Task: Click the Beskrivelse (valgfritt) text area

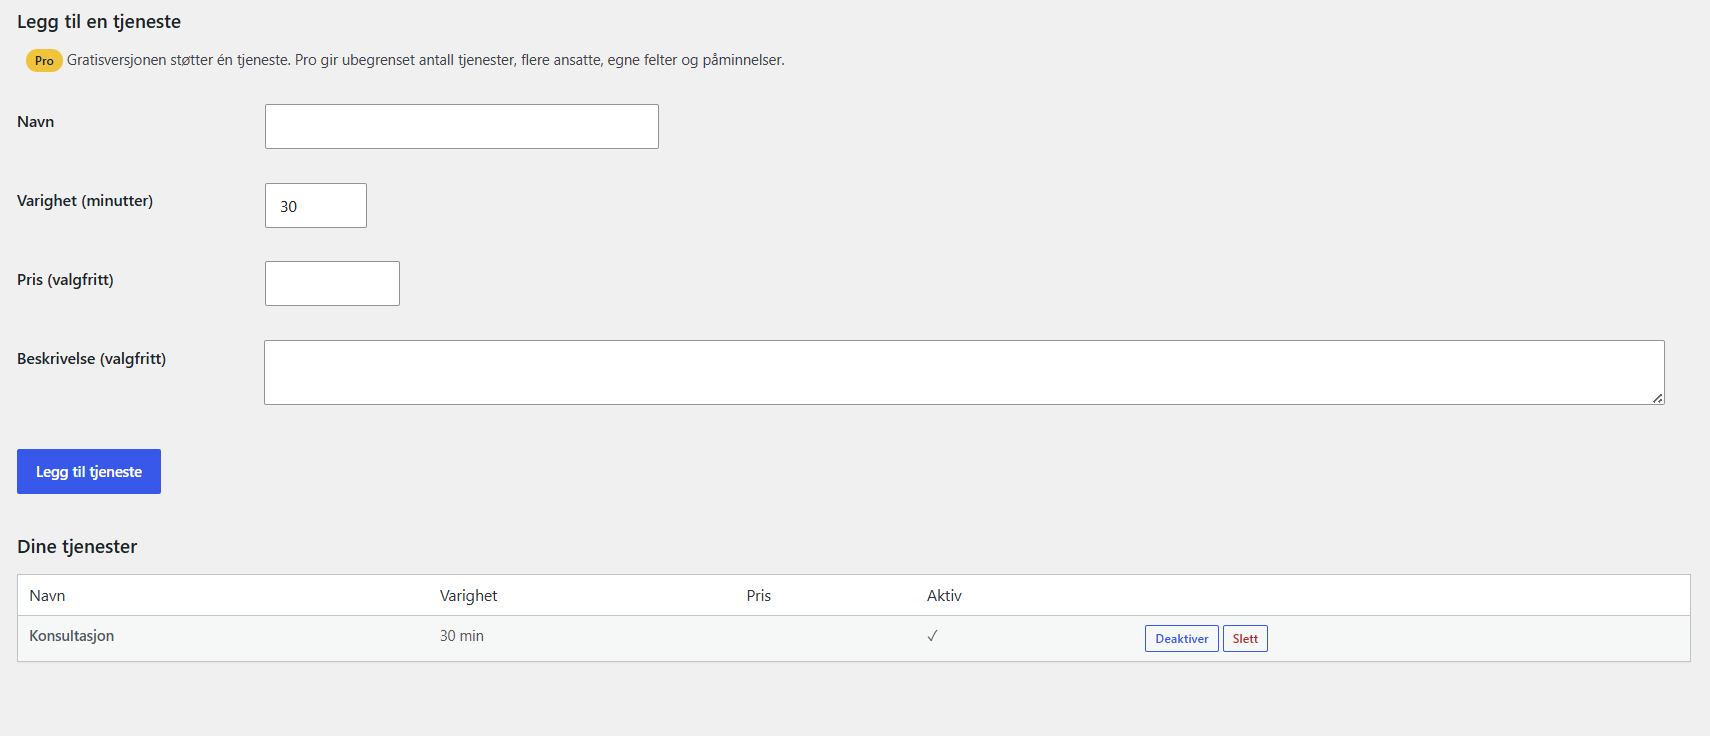Action: coord(964,372)
